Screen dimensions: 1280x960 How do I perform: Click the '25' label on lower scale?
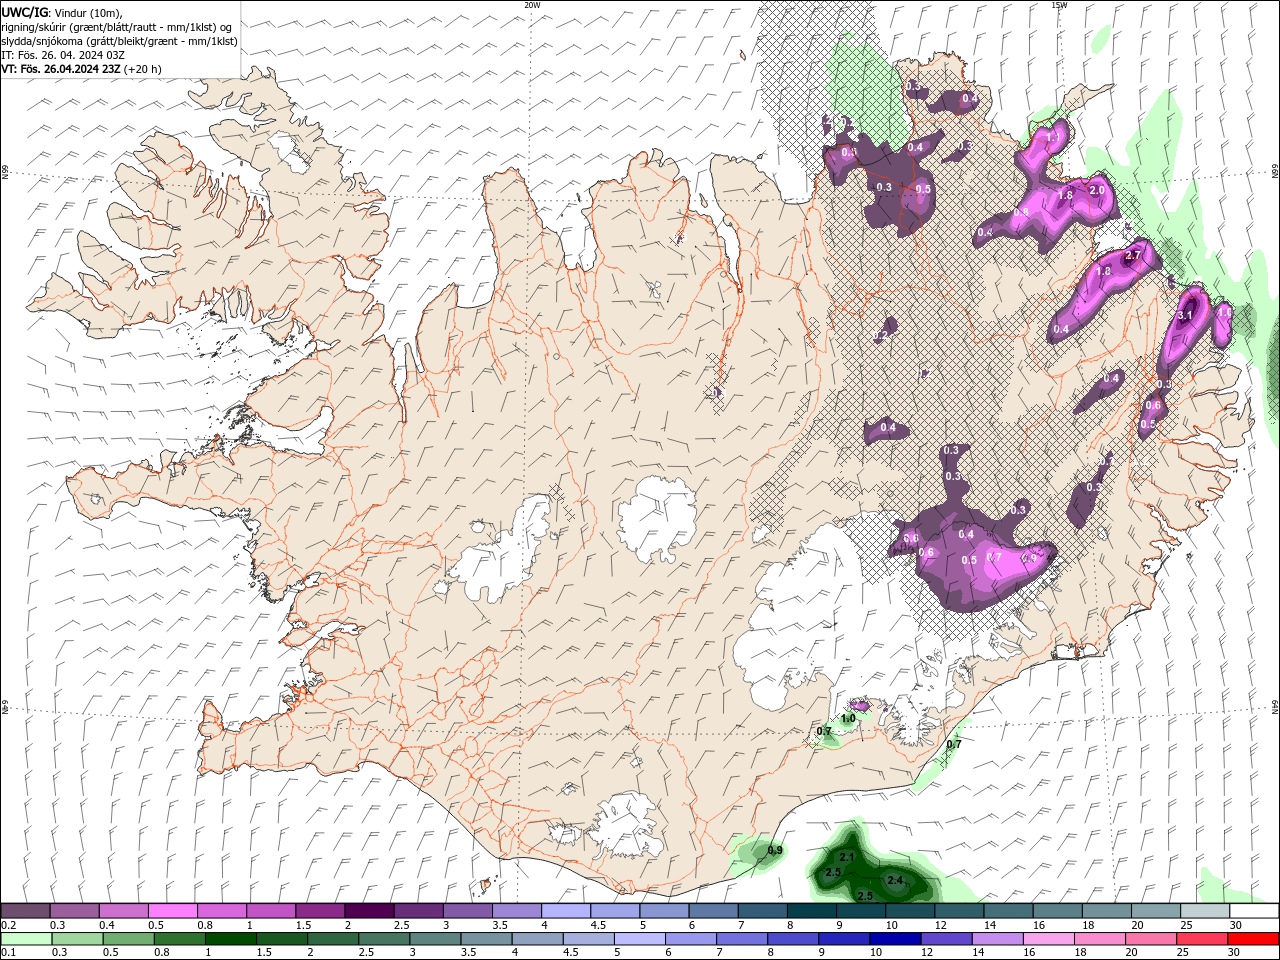[1183, 953]
